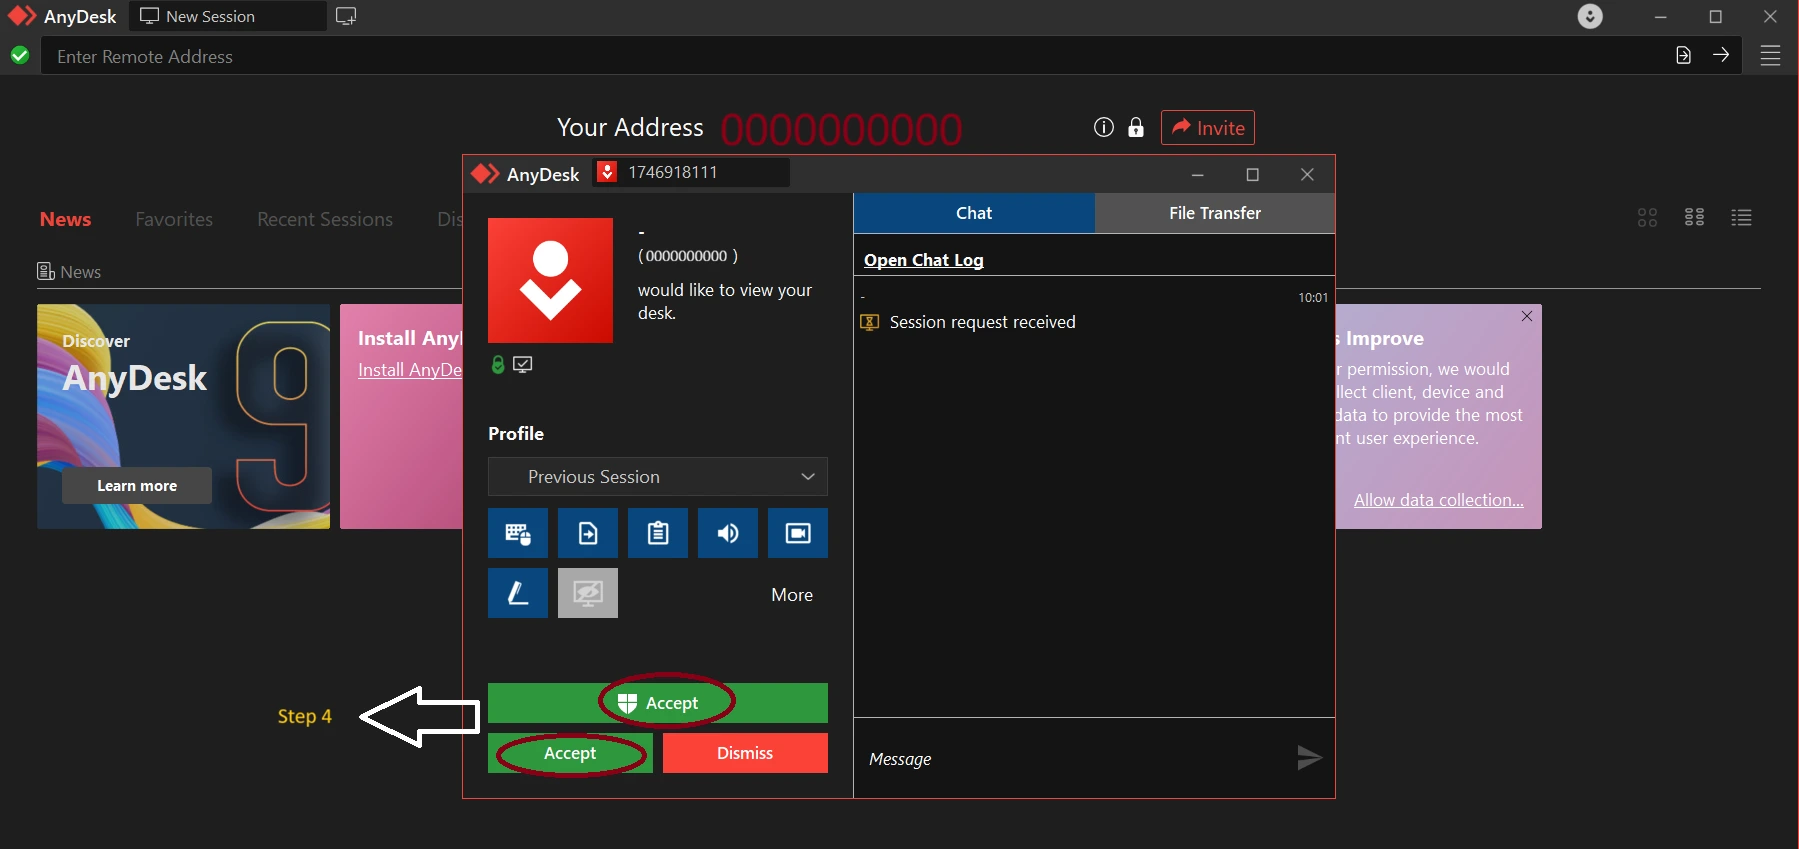Toggle file transfer permission icon
1799x849 pixels.
click(587, 533)
